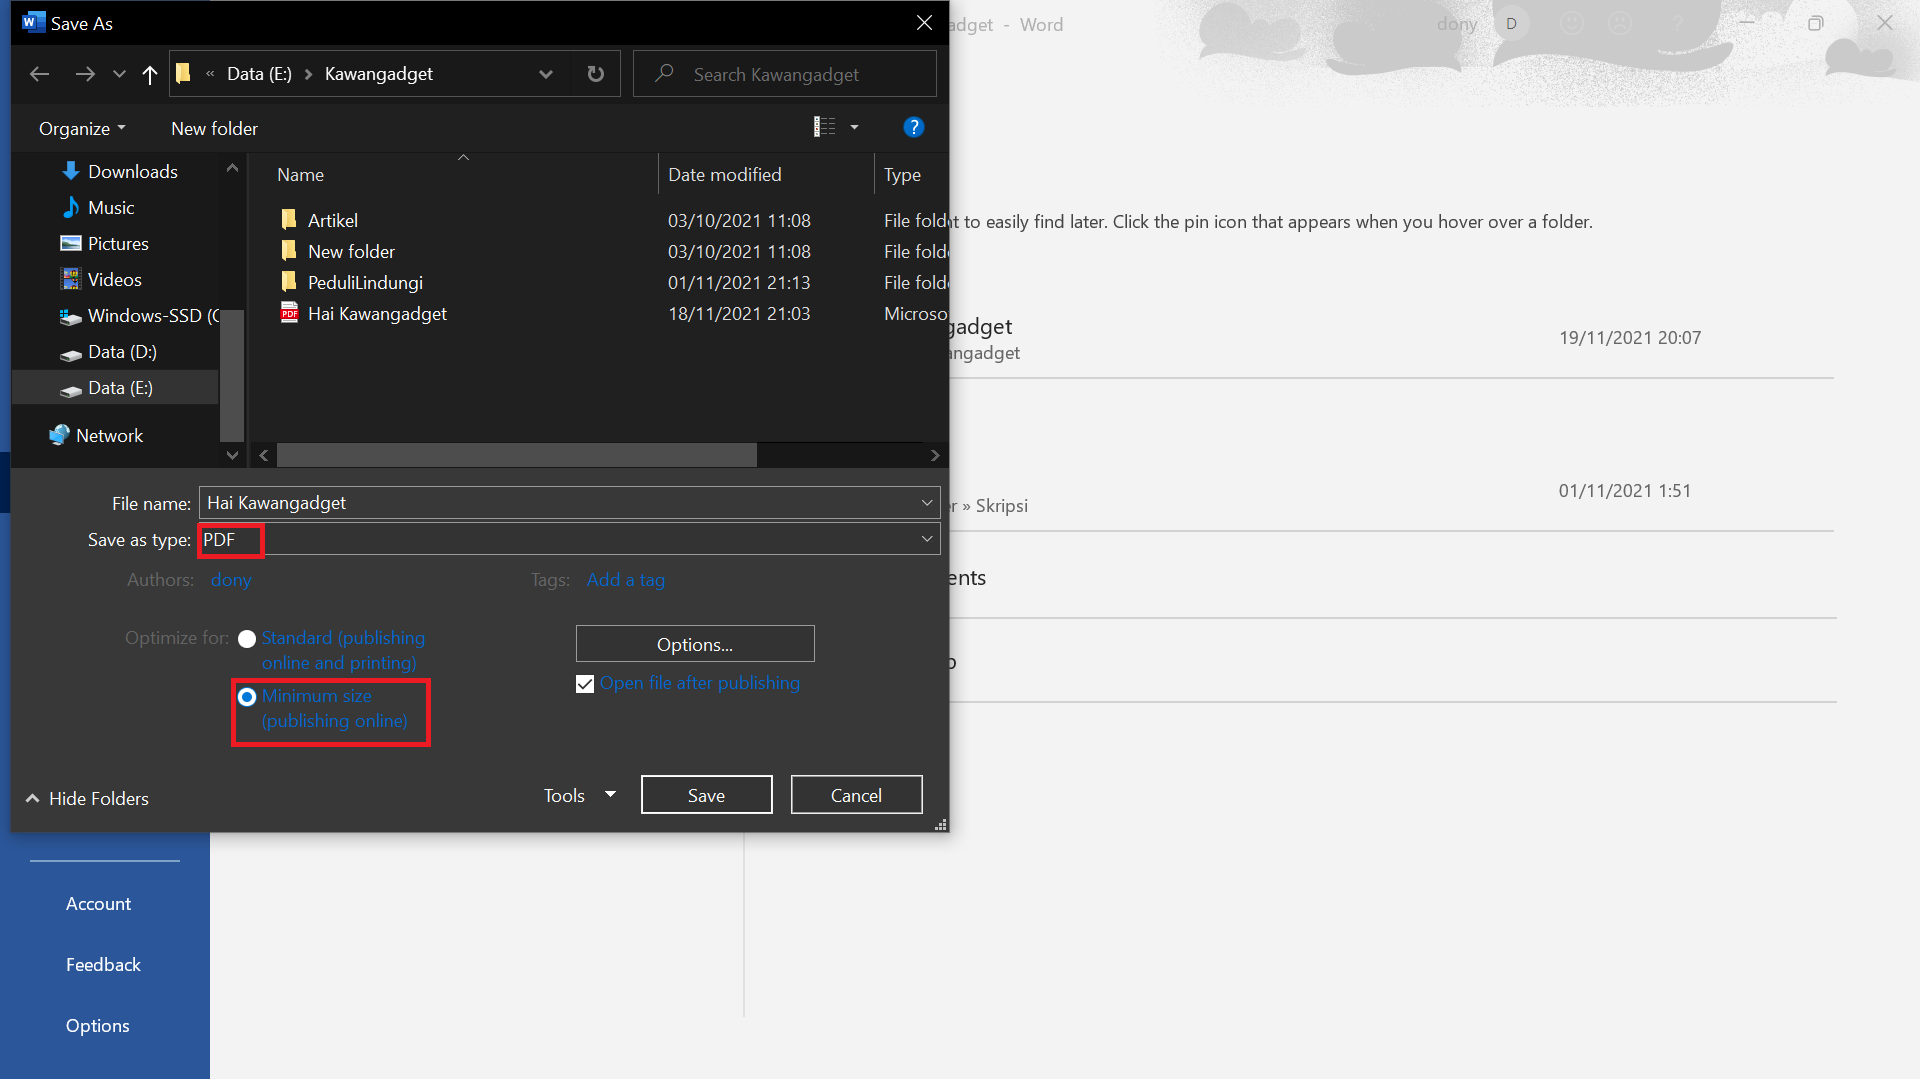Expand the File name dropdown arrow

pyautogui.click(x=927, y=503)
